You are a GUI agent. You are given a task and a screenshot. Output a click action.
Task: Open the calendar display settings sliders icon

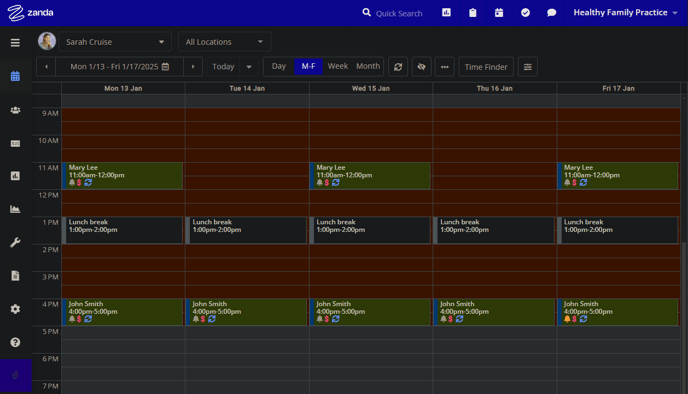click(527, 67)
